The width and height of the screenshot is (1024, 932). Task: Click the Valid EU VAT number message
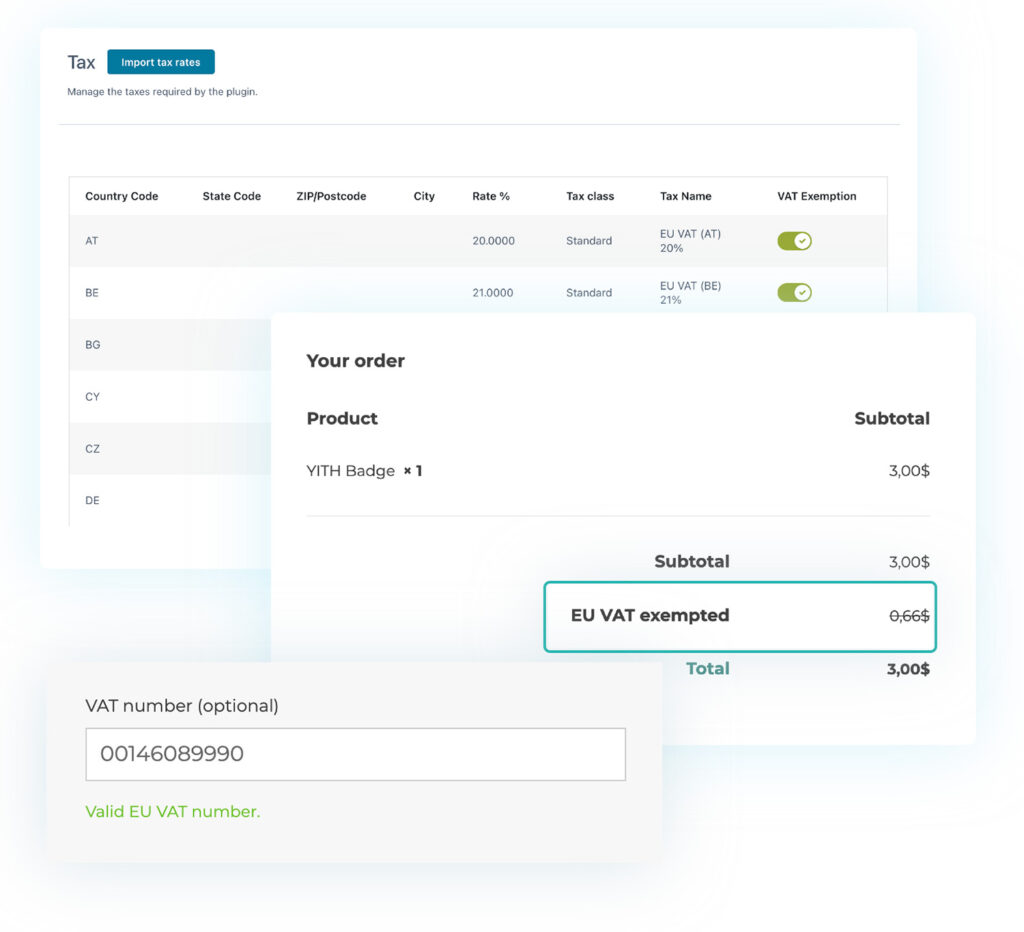pyautogui.click(x=171, y=811)
